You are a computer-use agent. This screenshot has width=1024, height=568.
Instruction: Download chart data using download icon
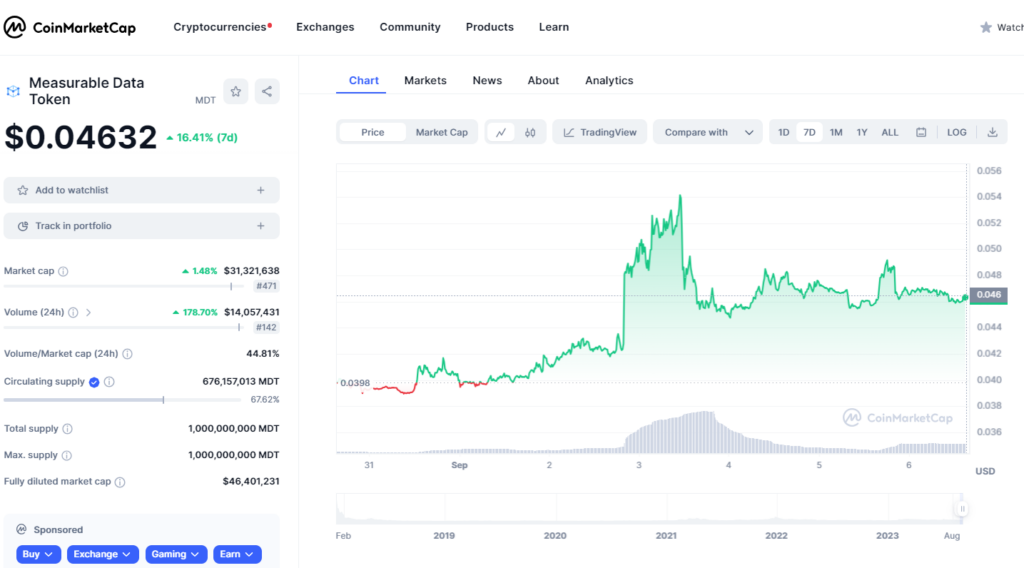[992, 132]
